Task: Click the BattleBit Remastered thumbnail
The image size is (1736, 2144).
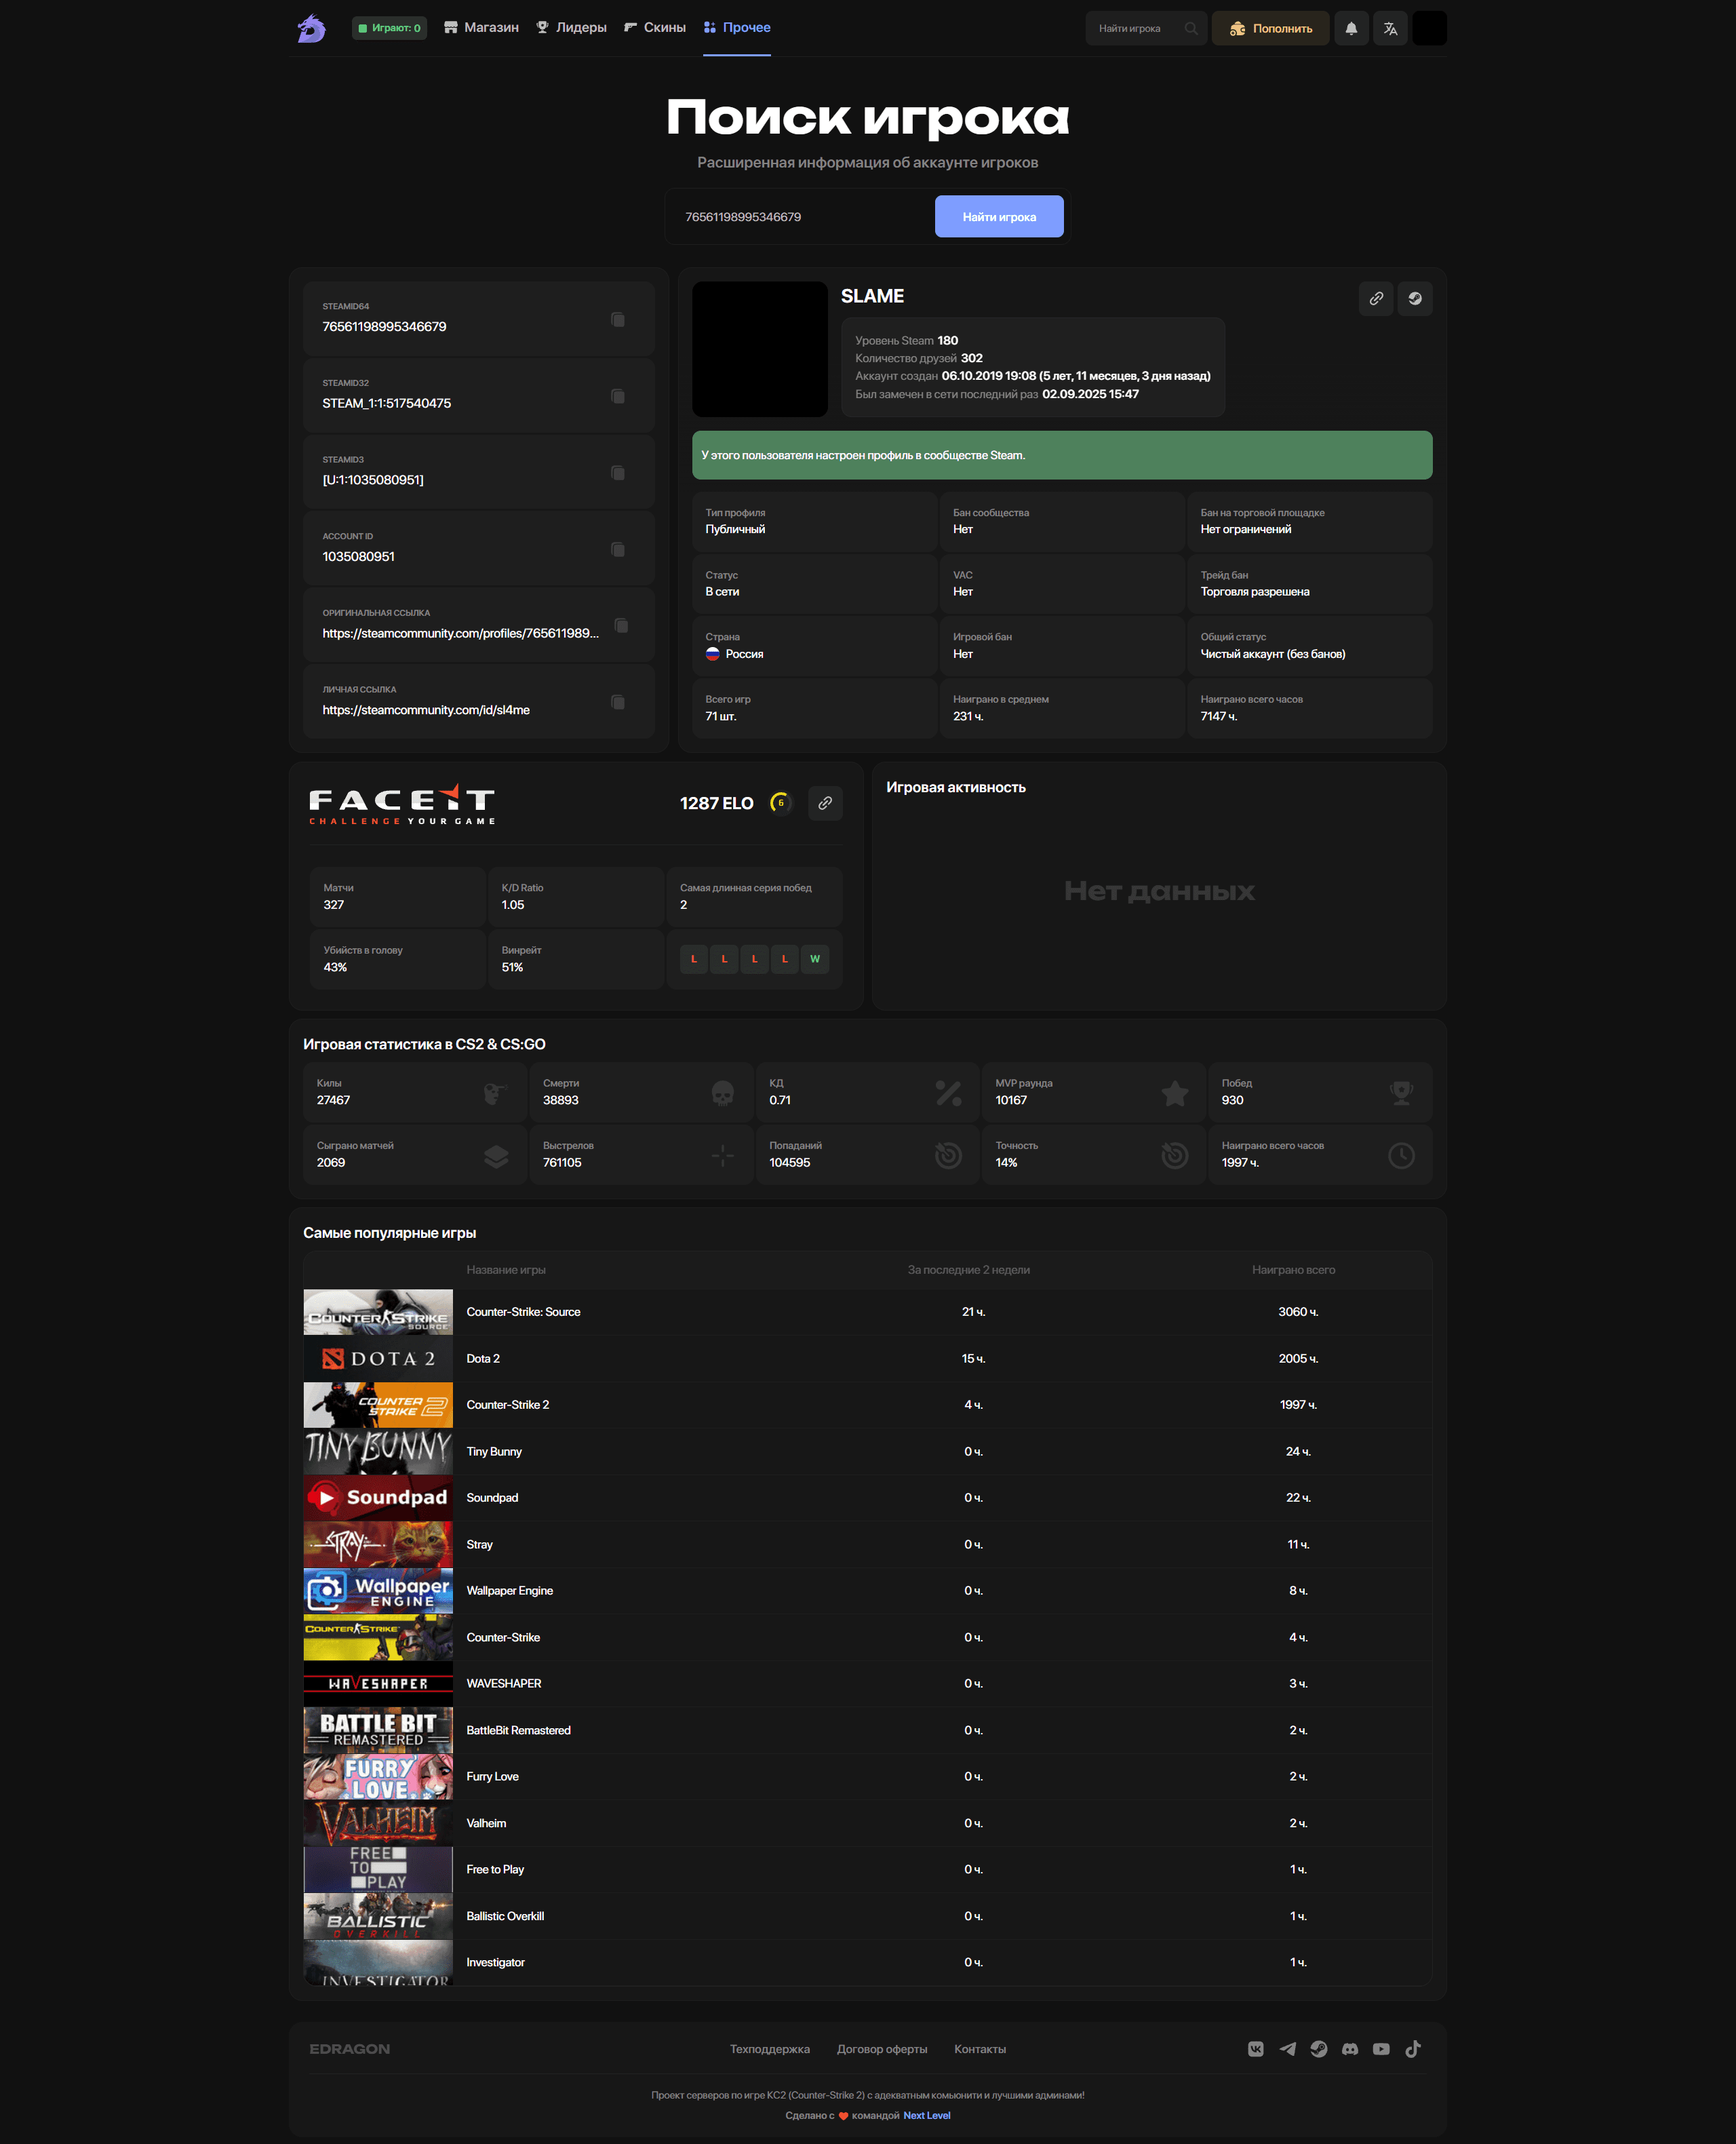Action: pos(378,1731)
